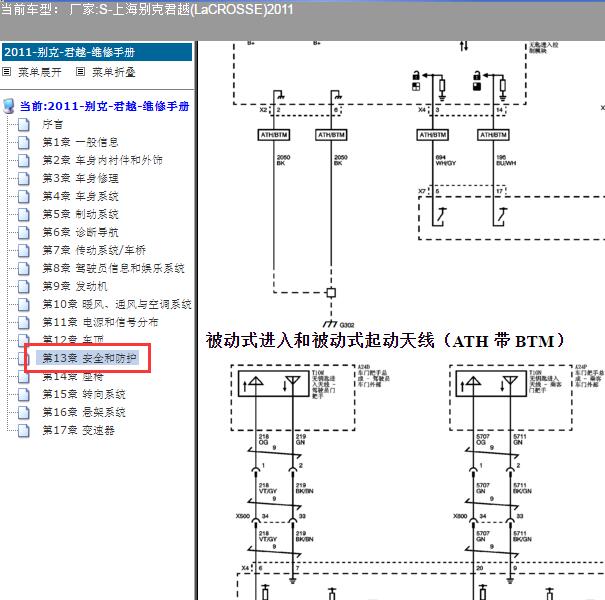Open 第9章 发动机
This screenshot has width=605, height=600.
[x=75, y=286]
